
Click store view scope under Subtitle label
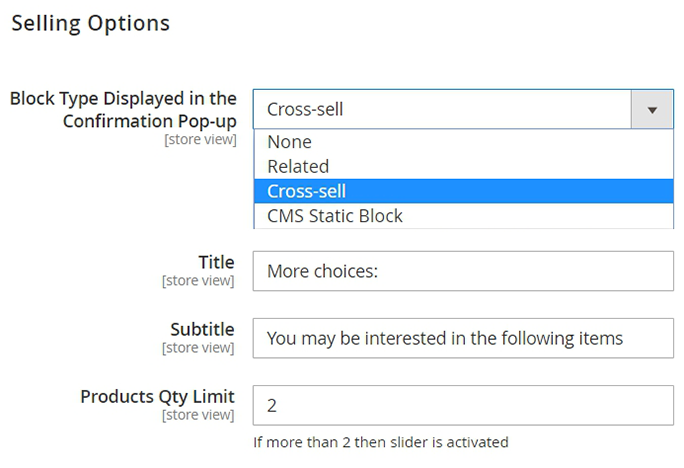point(198,348)
